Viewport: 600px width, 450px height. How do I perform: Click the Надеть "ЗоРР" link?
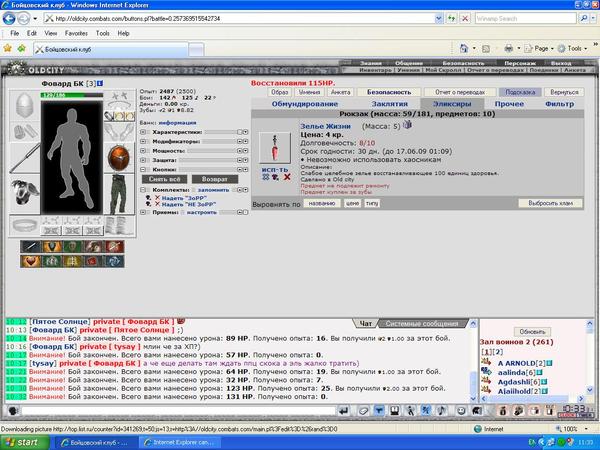click(184, 198)
